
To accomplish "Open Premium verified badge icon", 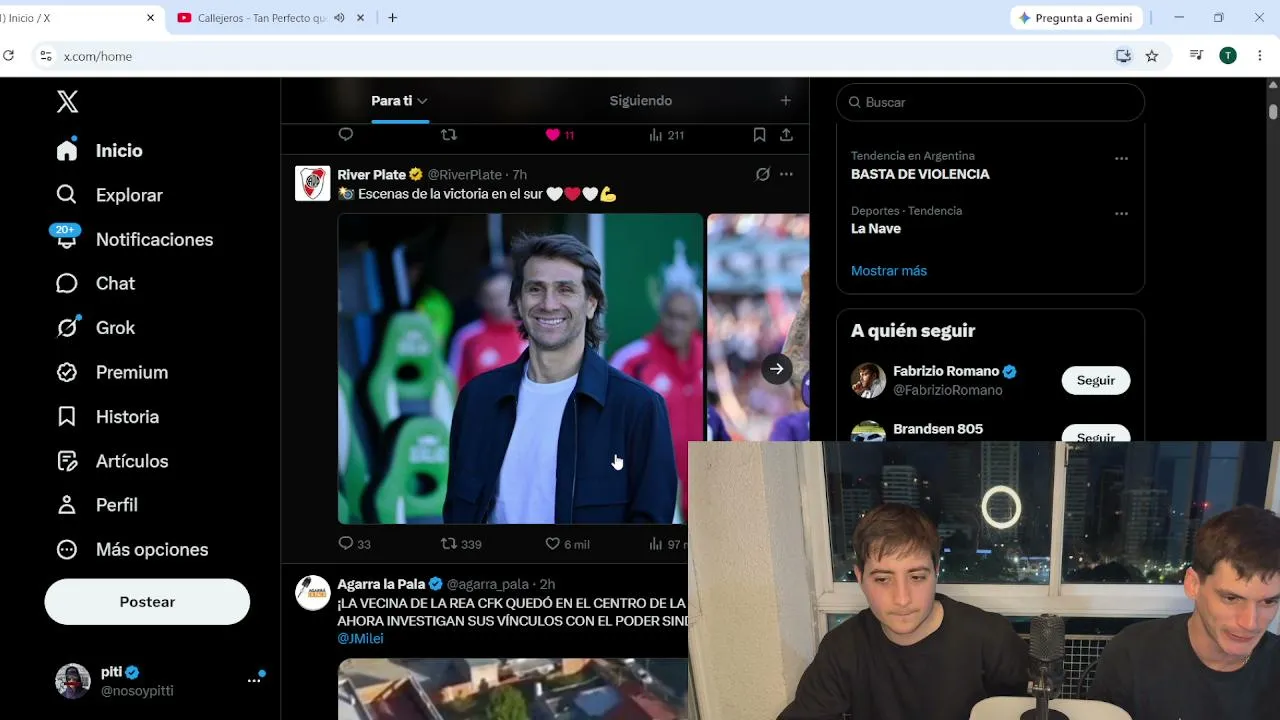I will click(67, 372).
